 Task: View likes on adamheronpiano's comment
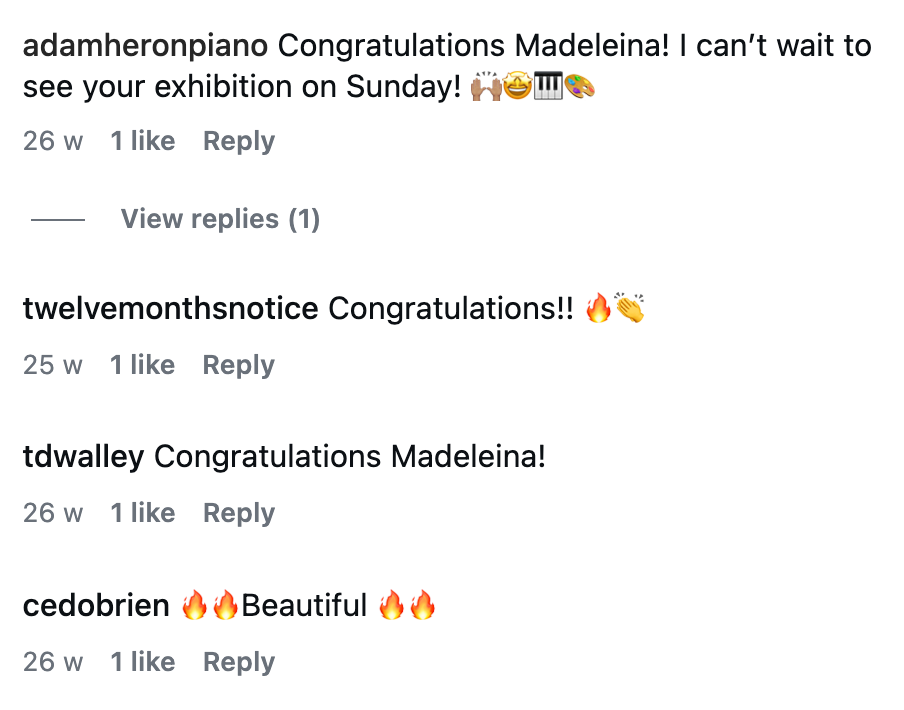tap(142, 141)
